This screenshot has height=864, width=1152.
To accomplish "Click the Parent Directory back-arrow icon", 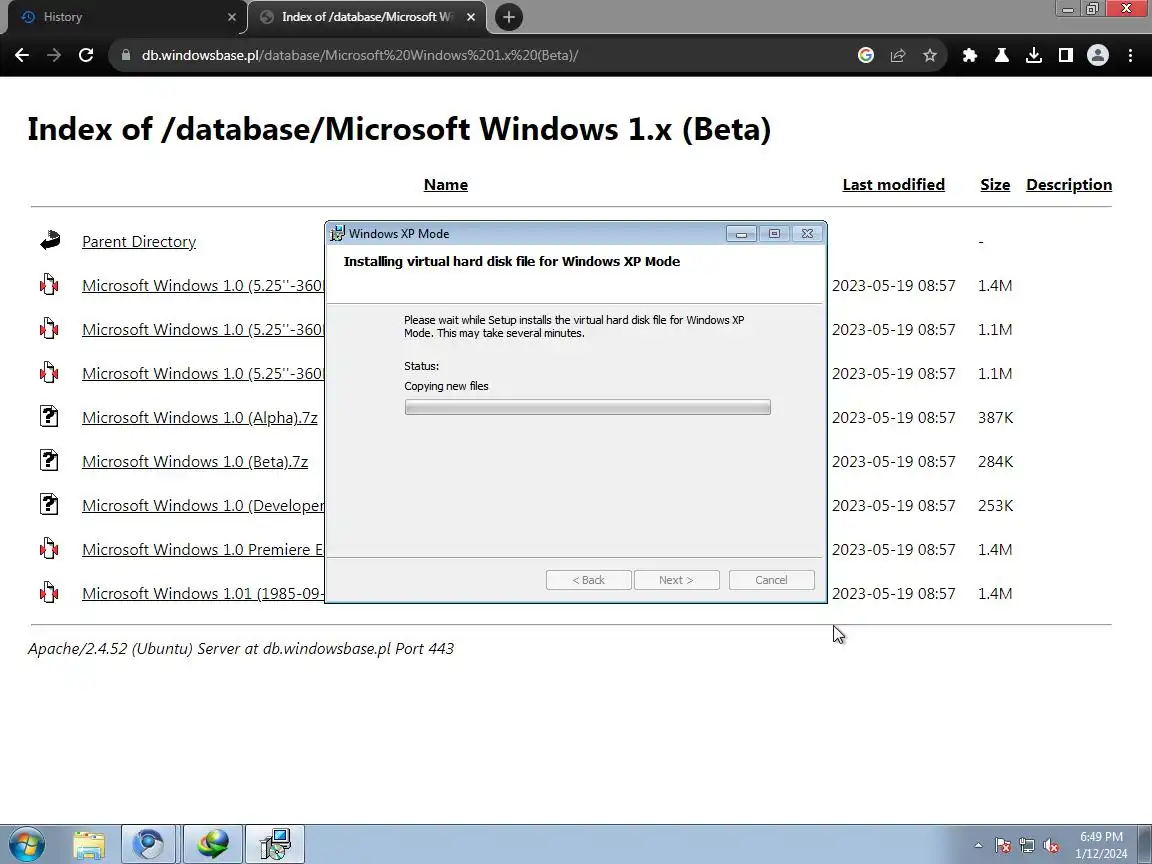I will click(x=50, y=241).
